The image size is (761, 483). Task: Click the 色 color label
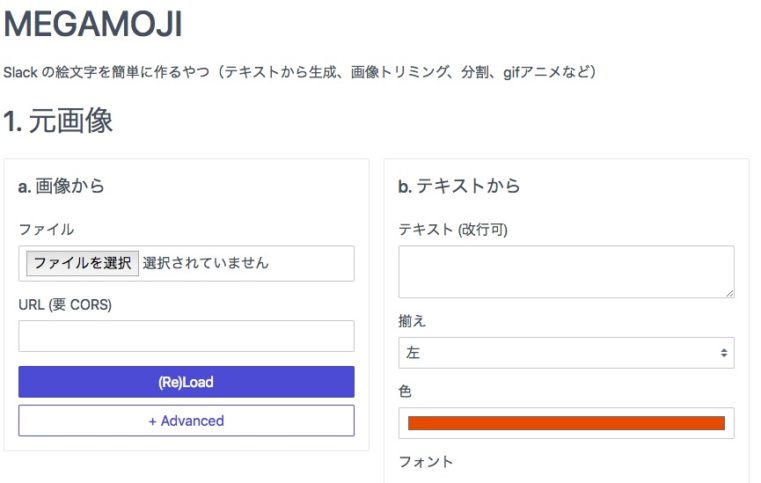pyautogui.click(x=405, y=391)
